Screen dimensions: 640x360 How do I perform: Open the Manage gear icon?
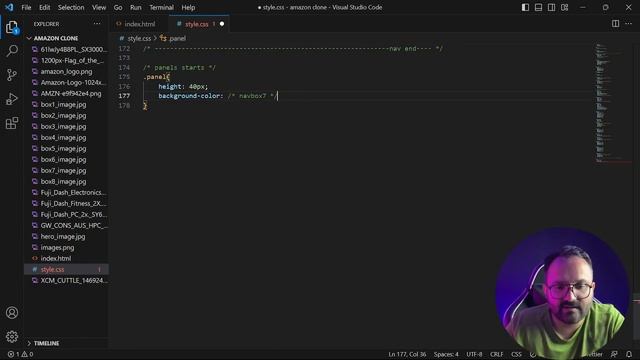[12, 336]
